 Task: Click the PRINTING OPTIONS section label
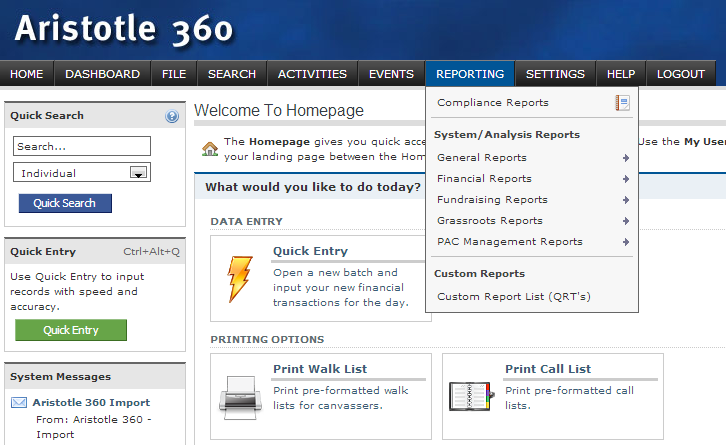click(x=267, y=339)
